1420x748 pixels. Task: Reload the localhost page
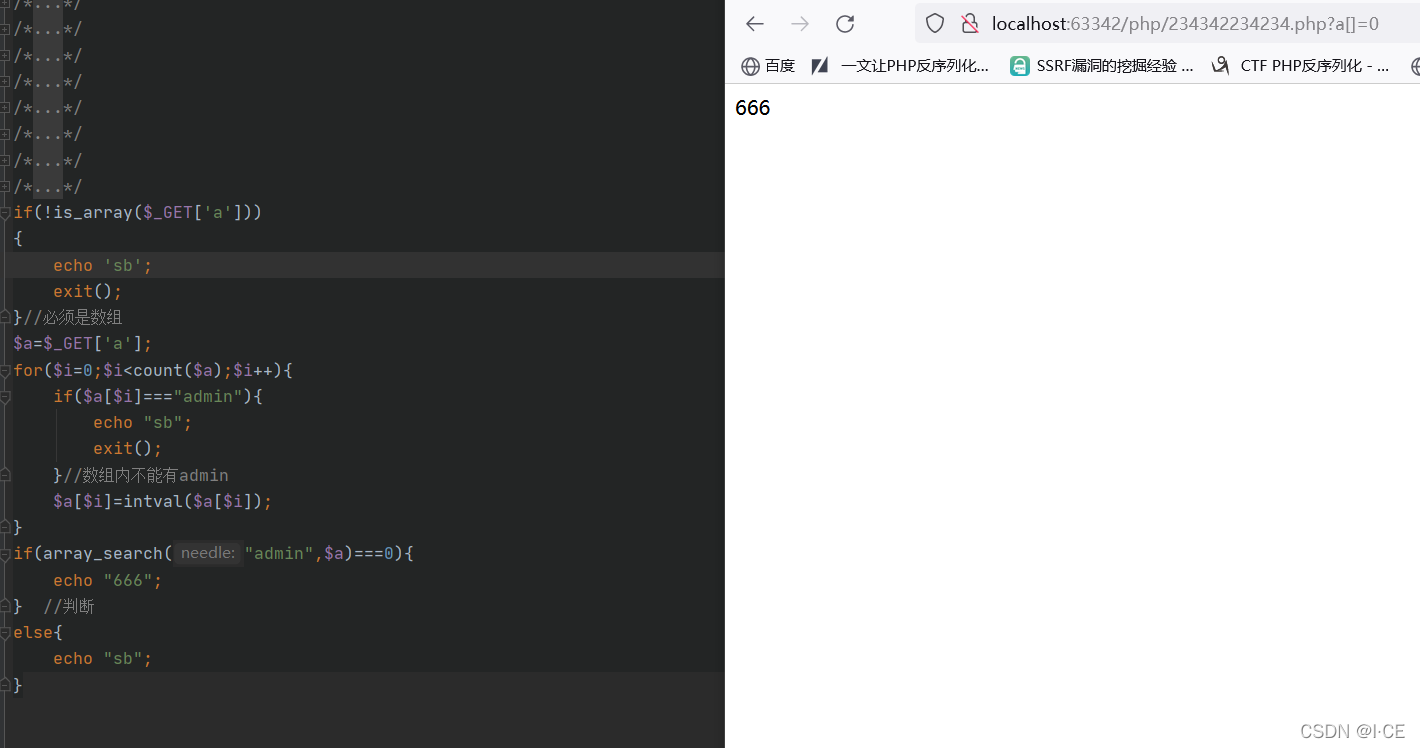(x=845, y=24)
